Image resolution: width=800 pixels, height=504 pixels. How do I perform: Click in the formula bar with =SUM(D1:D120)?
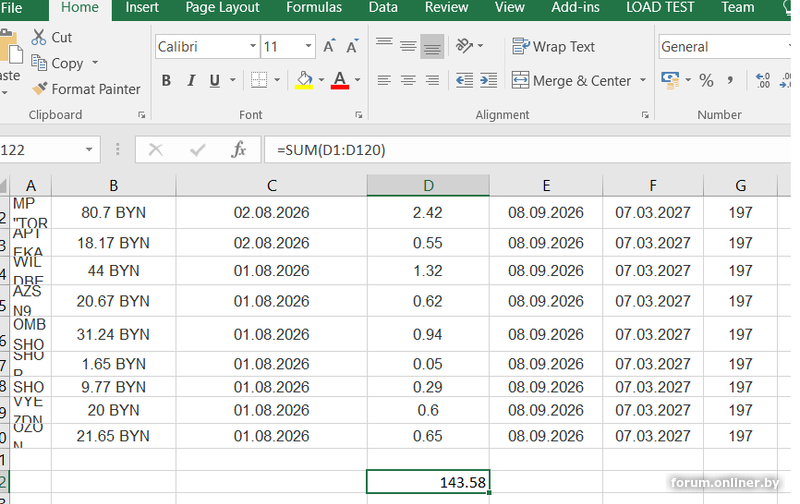(x=528, y=149)
